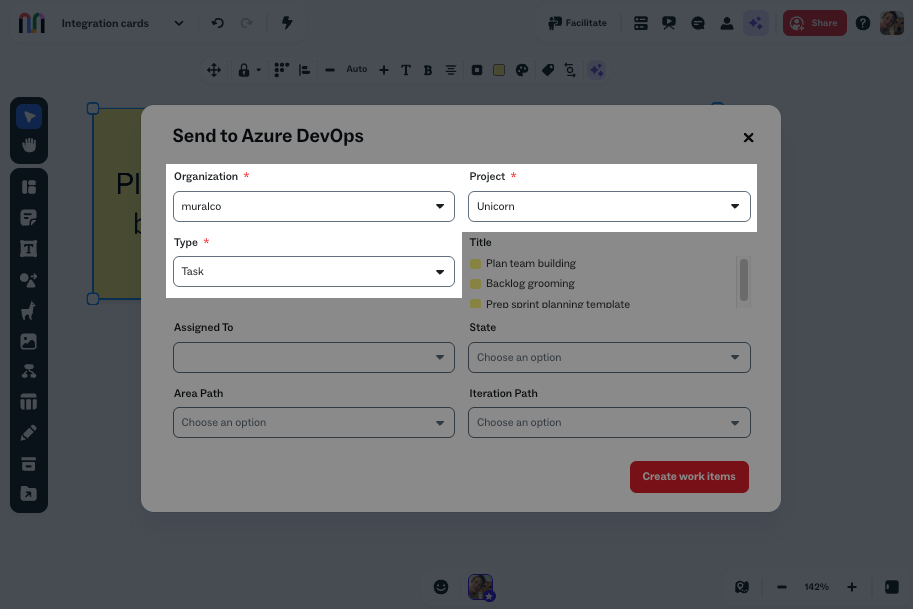
Task: Open the templates icon in left sidebar
Action: coord(29,187)
